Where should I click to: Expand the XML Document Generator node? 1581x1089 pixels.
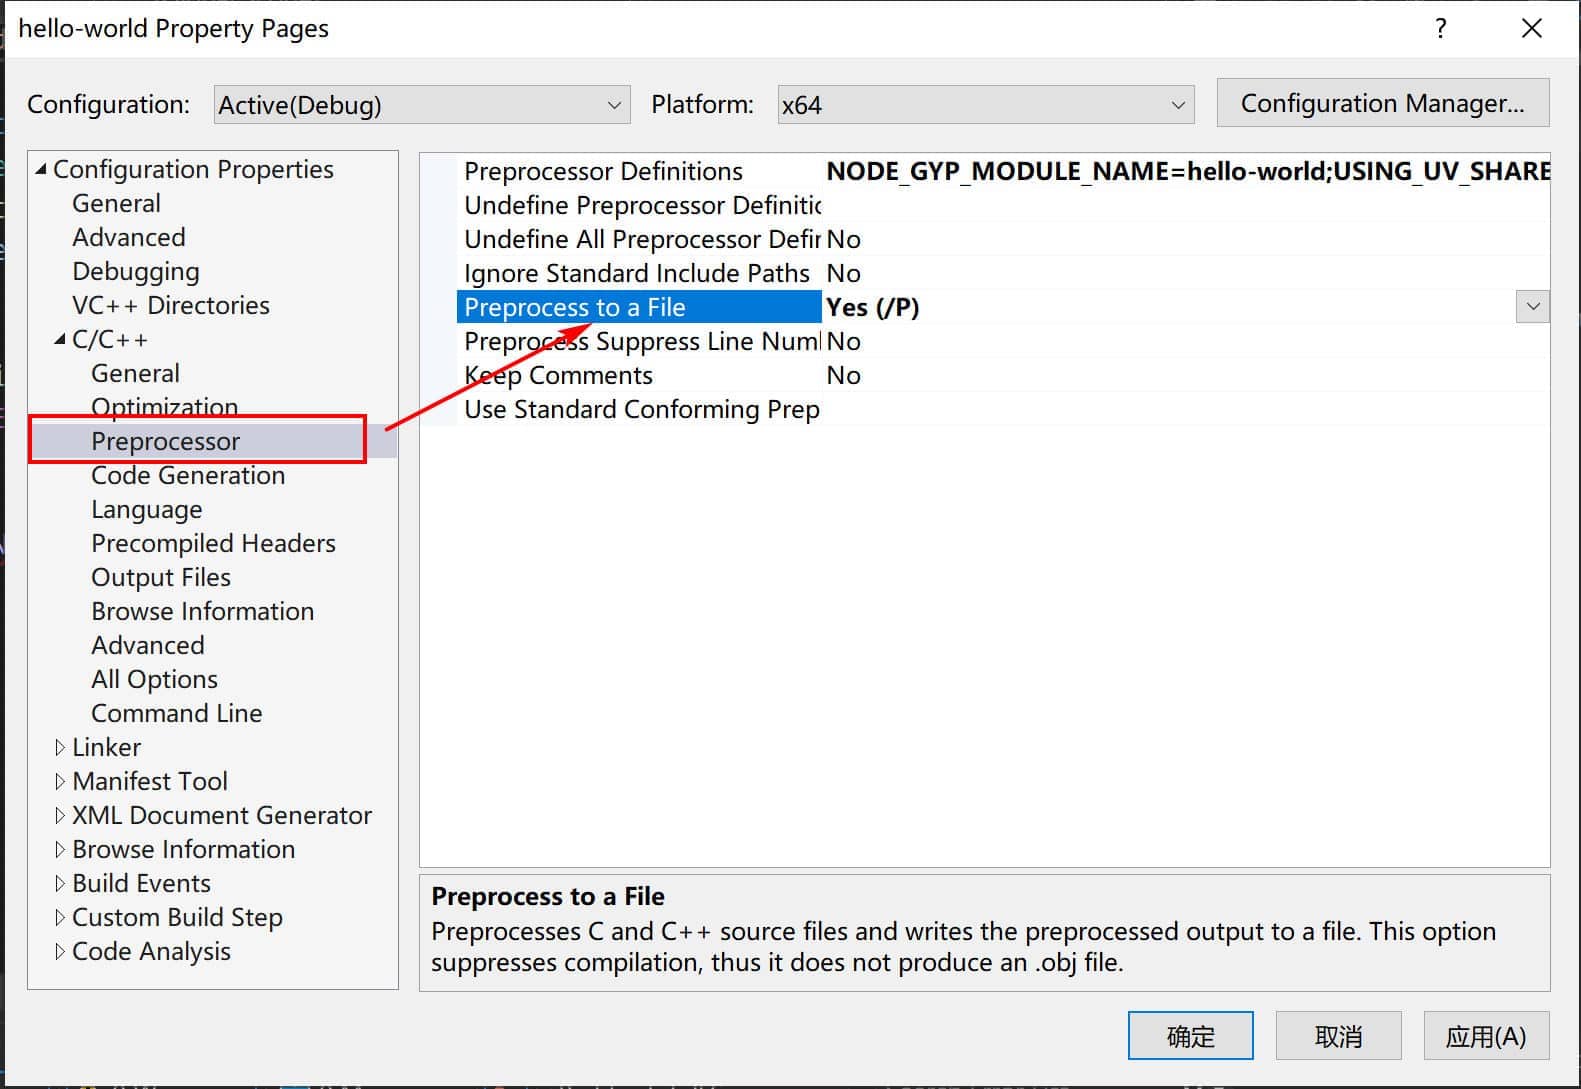pos(60,816)
